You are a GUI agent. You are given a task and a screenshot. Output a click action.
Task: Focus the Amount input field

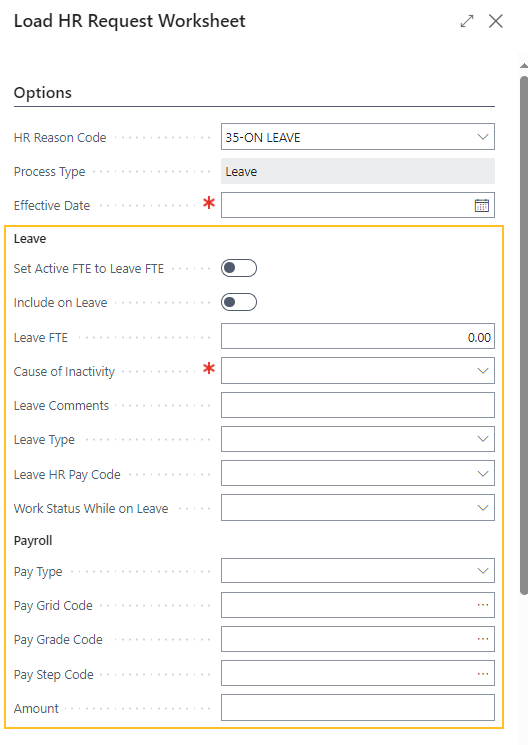[358, 707]
